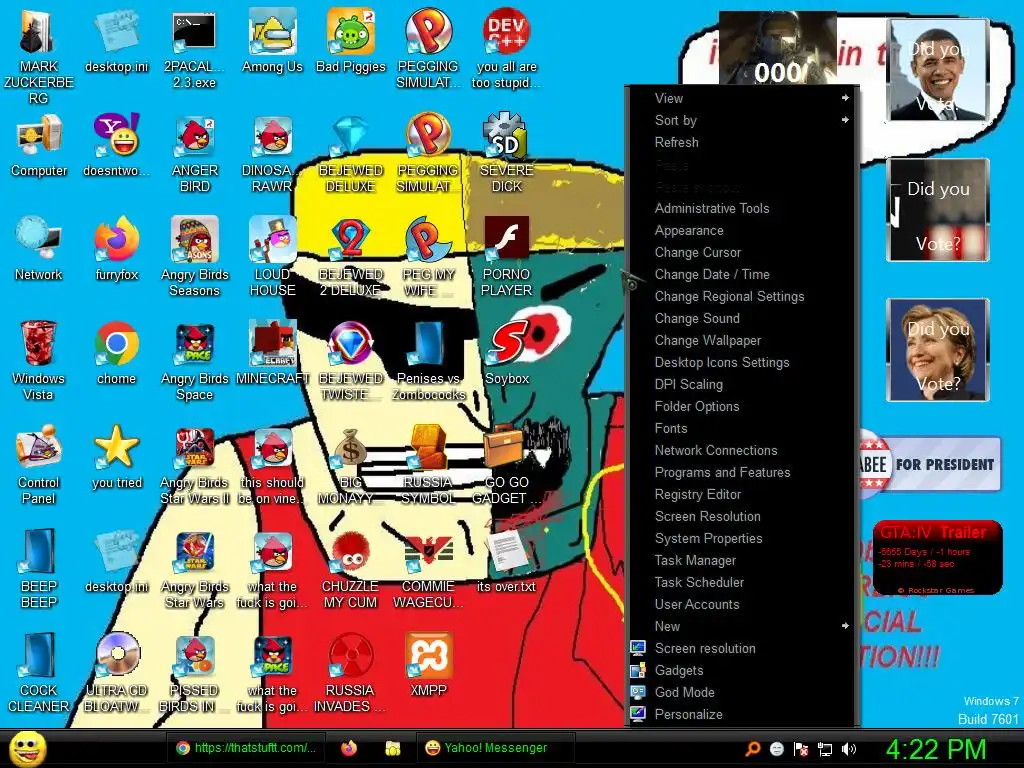1024x768 pixels.
Task: Expand the View submenu
Action: point(742,98)
